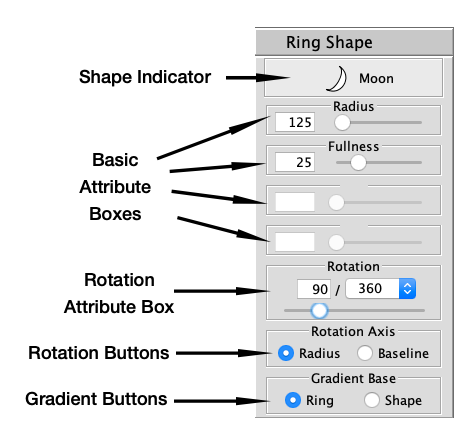Select the Baseline rotation axis option
This screenshot has width=469, height=442.
[x=365, y=353]
